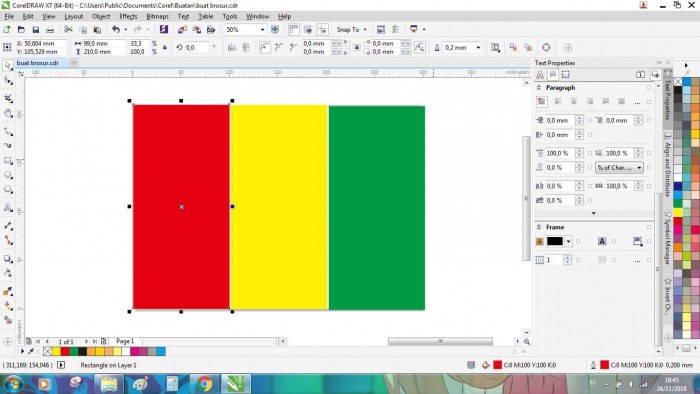
Task: Click the Print icon
Action: (x=50, y=29)
